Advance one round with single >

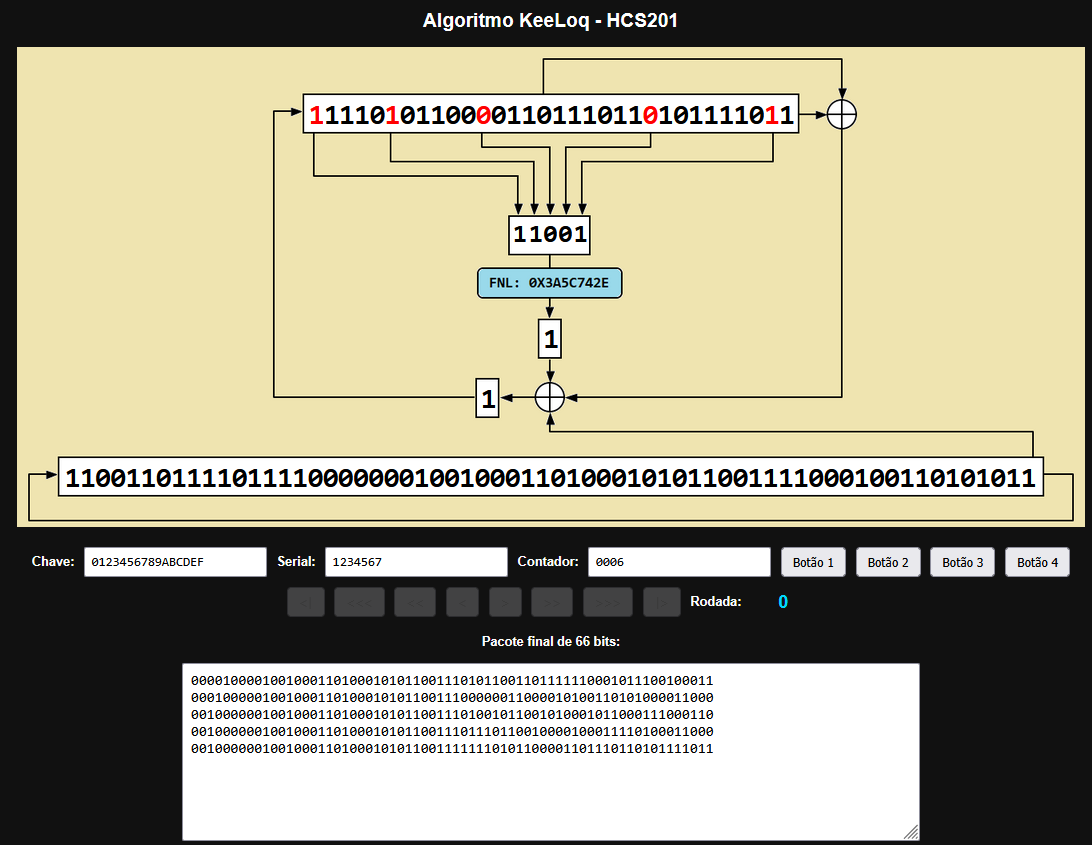pyautogui.click(x=506, y=602)
